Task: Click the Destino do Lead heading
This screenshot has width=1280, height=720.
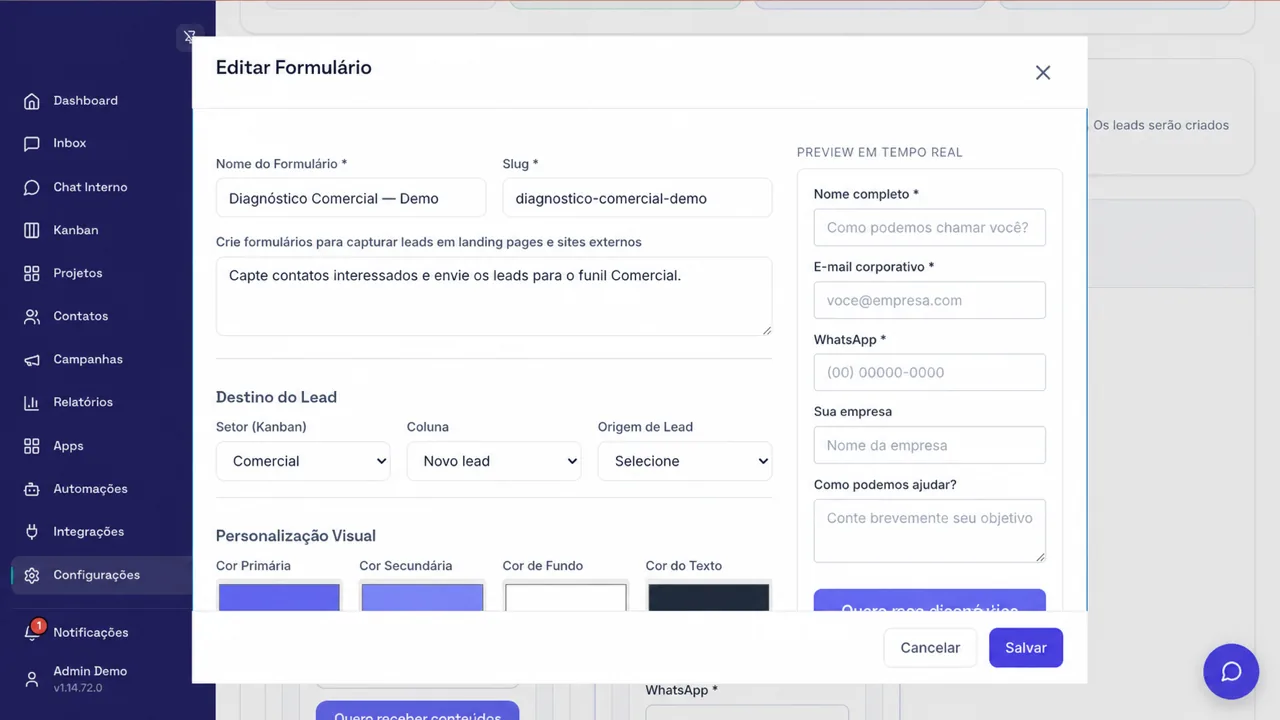Action: pyautogui.click(x=276, y=397)
